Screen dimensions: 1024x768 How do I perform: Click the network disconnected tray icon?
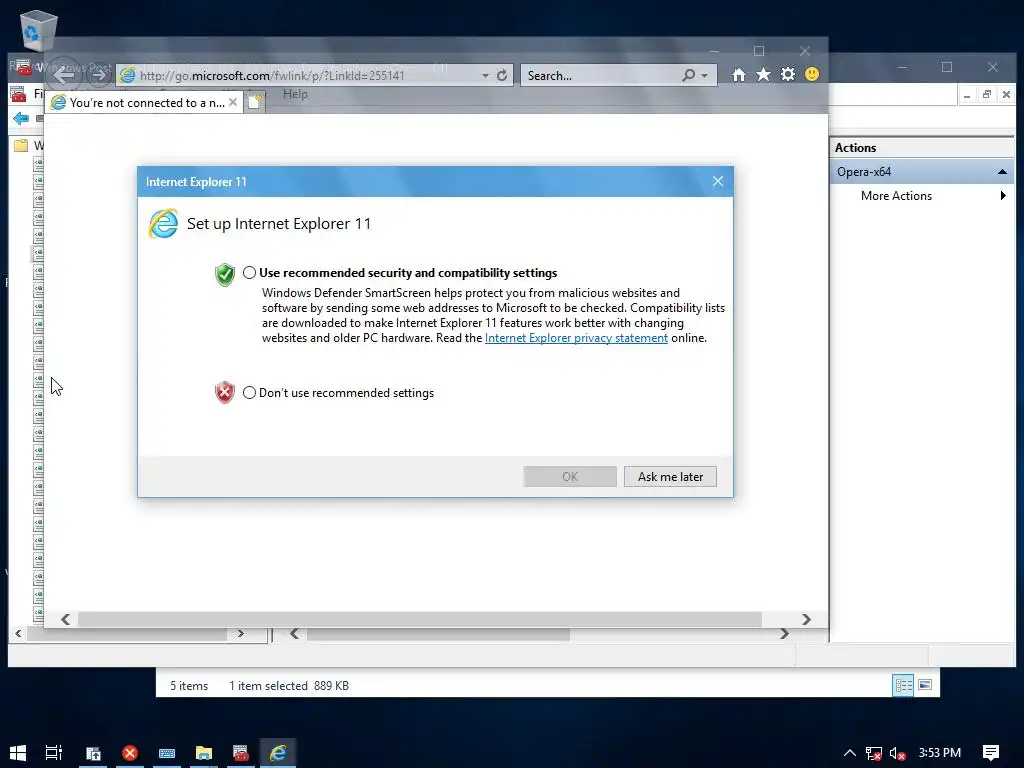[x=873, y=753]
